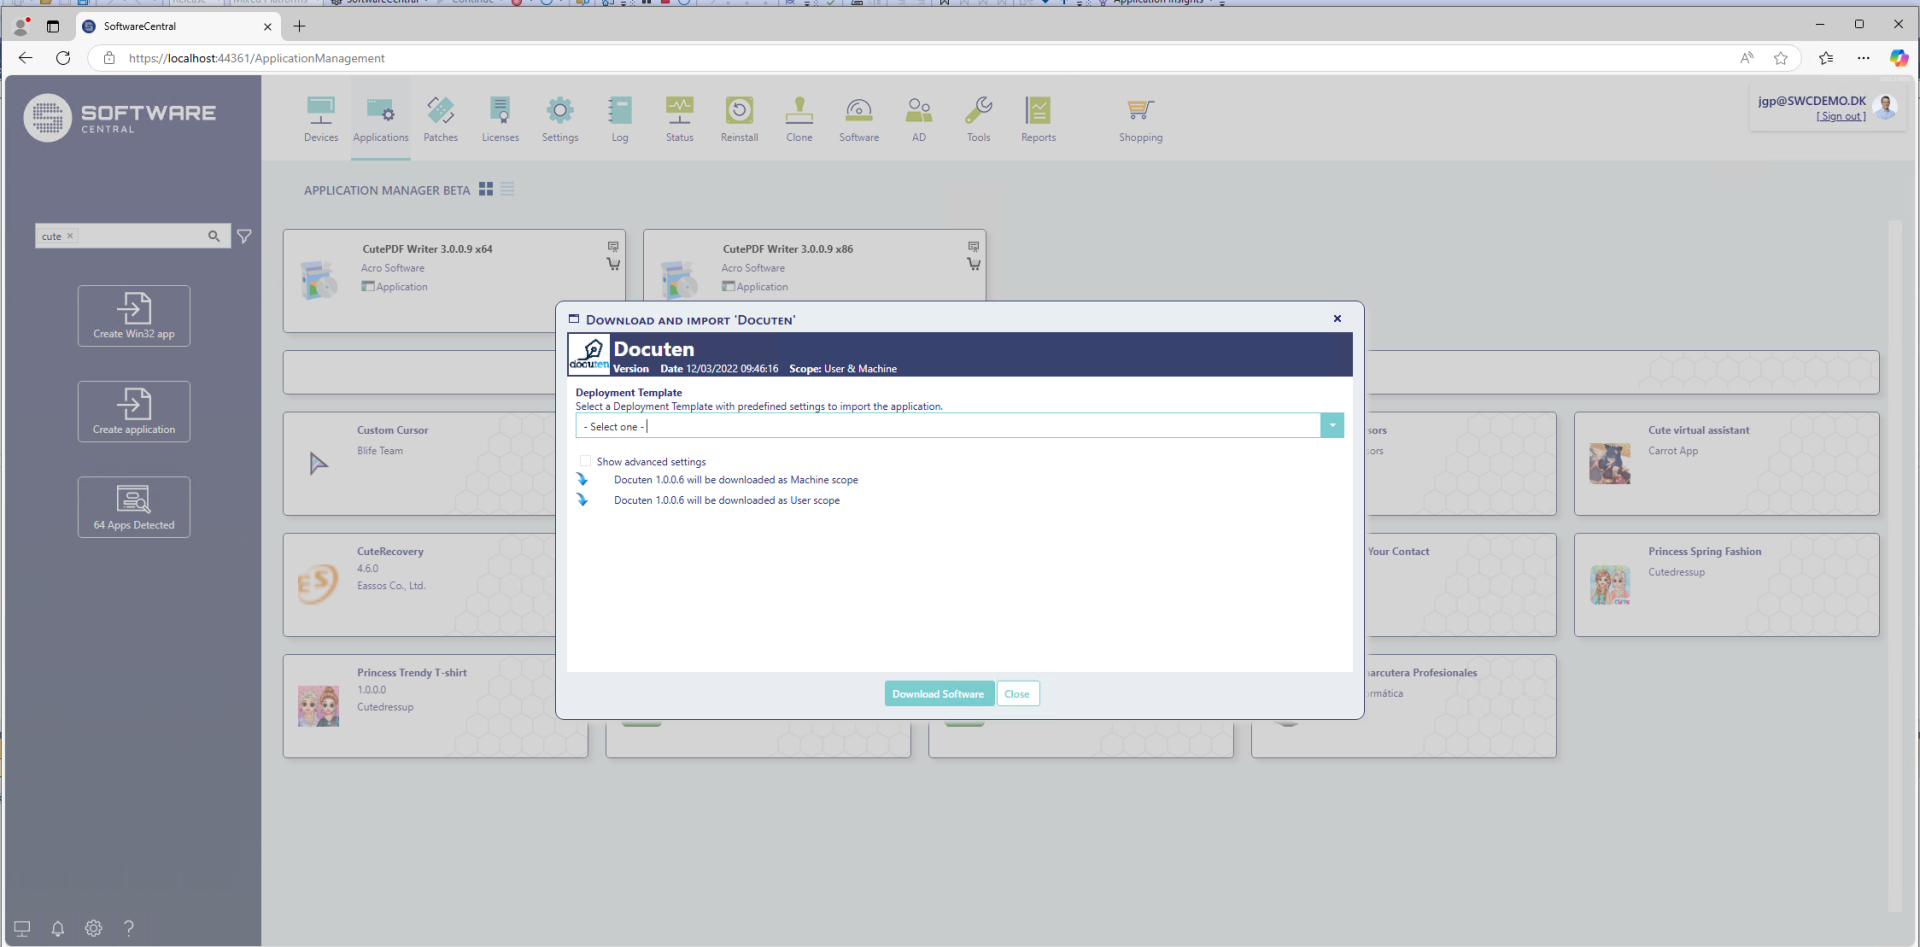Open the Software toolbar section
The image size is (1920, 947).
point(859,119)
